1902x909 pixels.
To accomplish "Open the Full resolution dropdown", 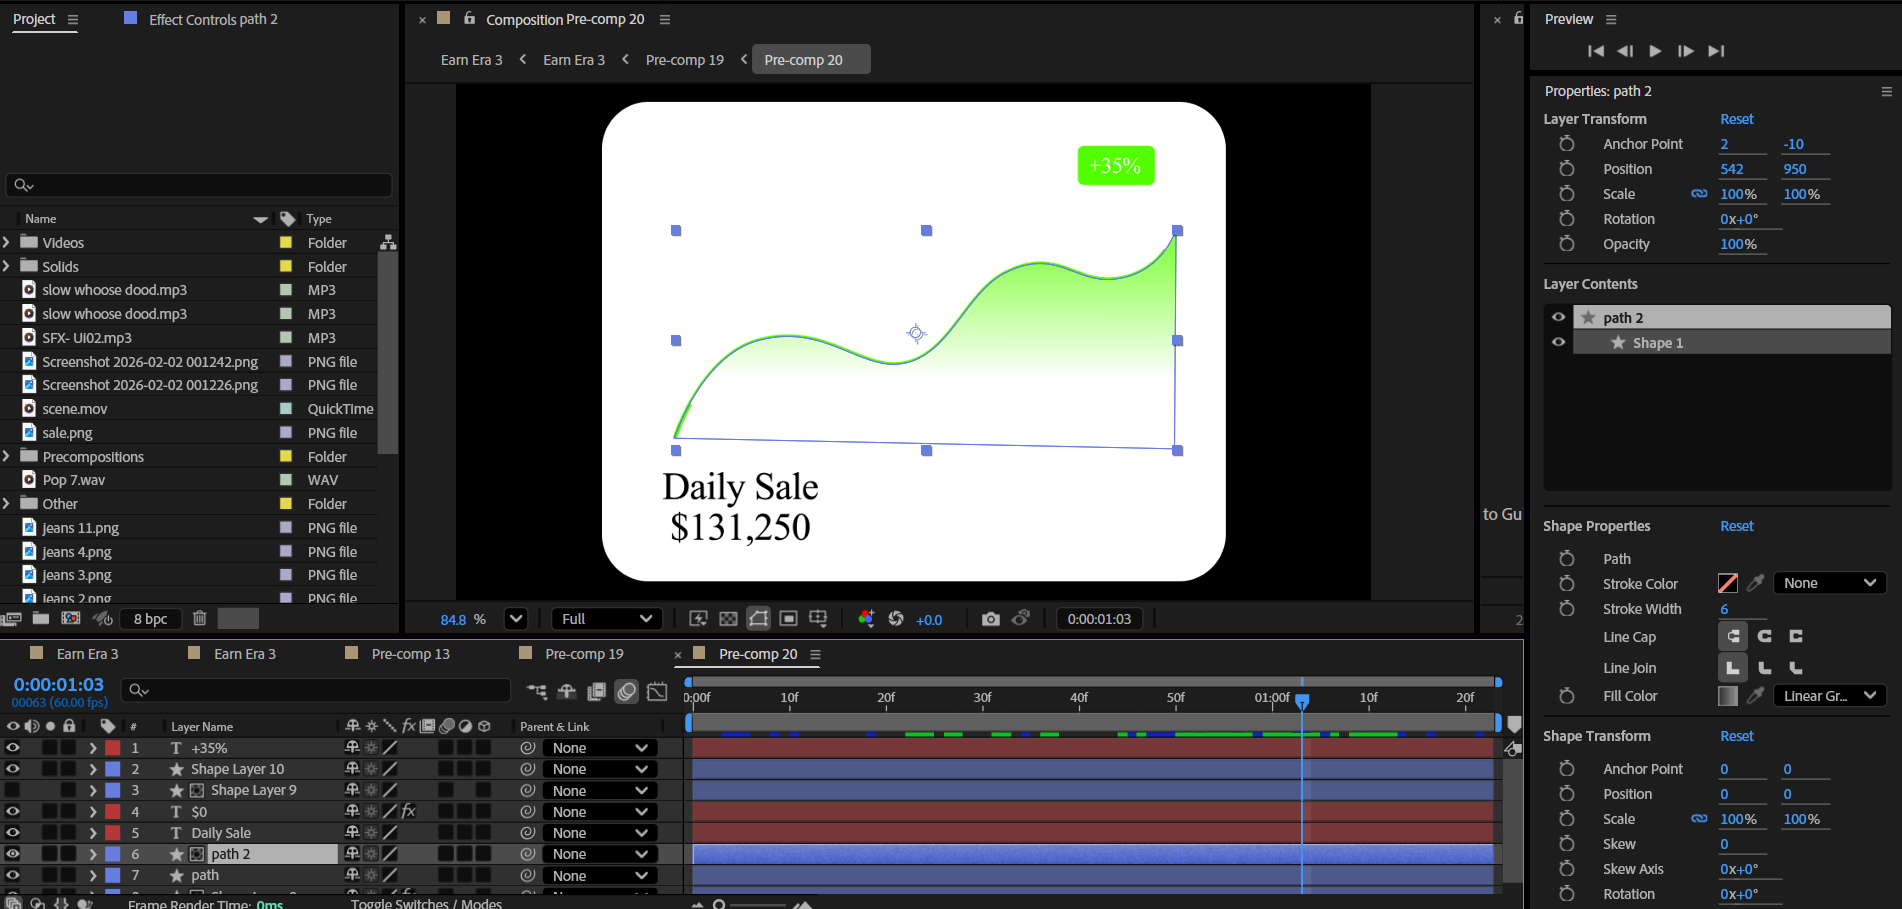I will coord(606,619).
